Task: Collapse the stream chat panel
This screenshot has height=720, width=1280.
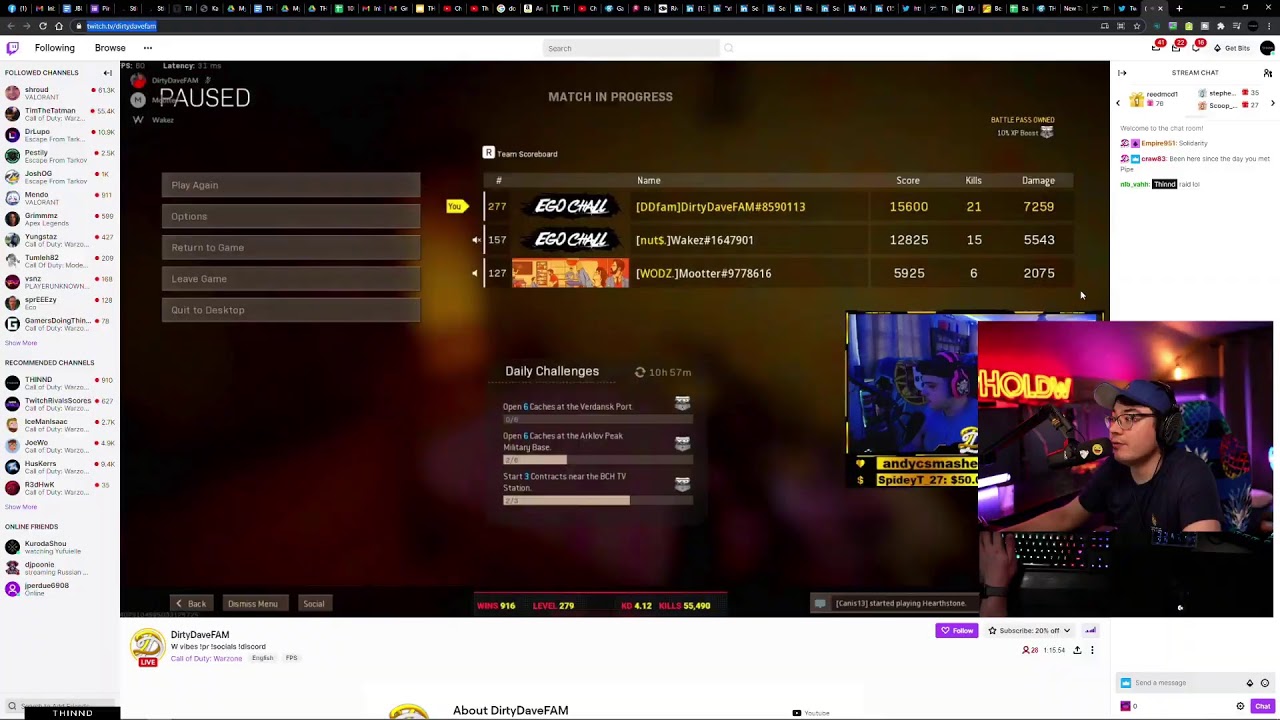Action: pos(1122,73)
